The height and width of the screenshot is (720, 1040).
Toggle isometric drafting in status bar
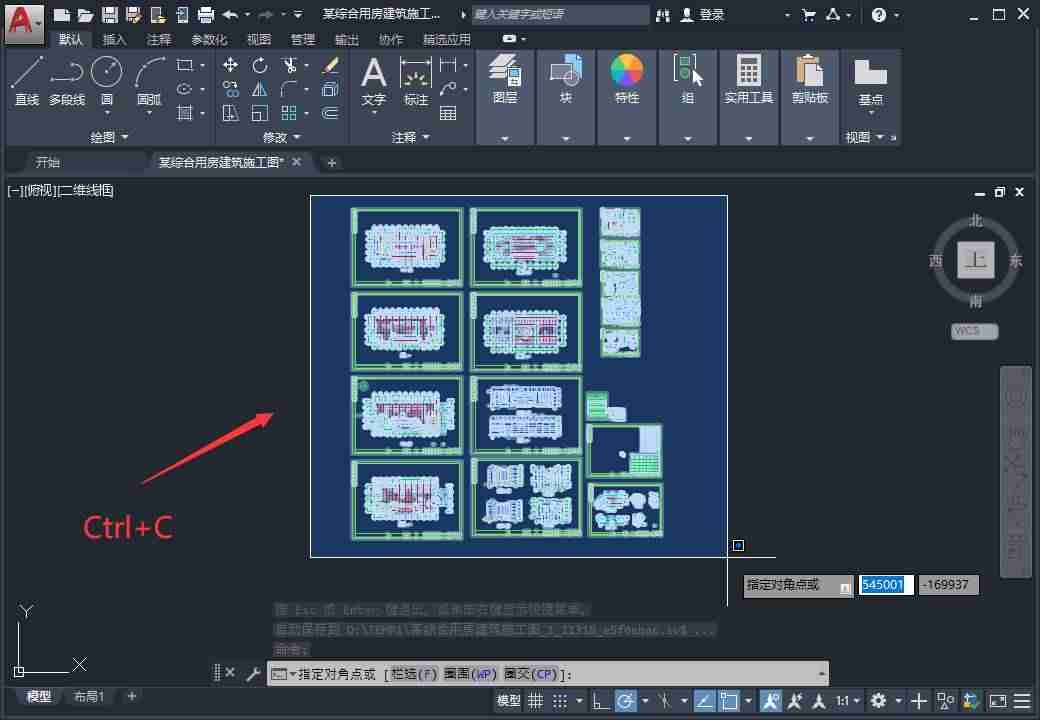665,701
